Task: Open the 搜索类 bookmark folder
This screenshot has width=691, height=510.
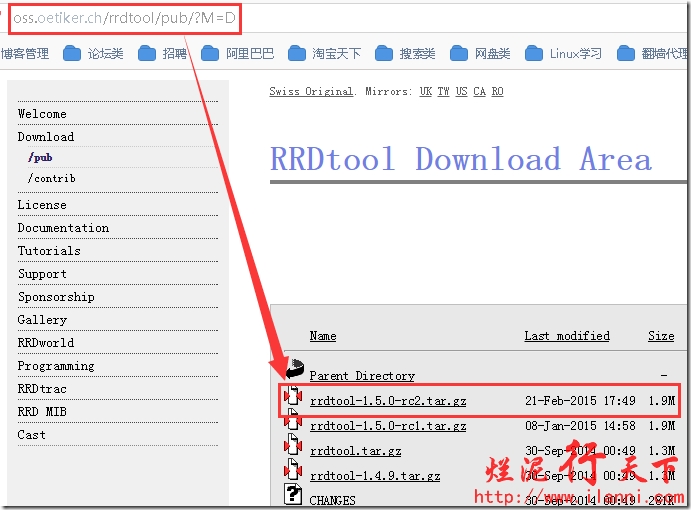Action: (x=405, y=54)
